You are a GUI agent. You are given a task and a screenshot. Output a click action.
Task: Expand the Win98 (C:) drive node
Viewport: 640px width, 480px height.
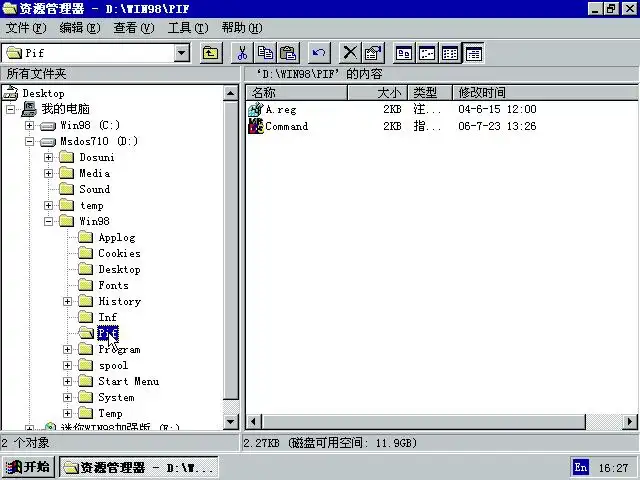point(29,125)
